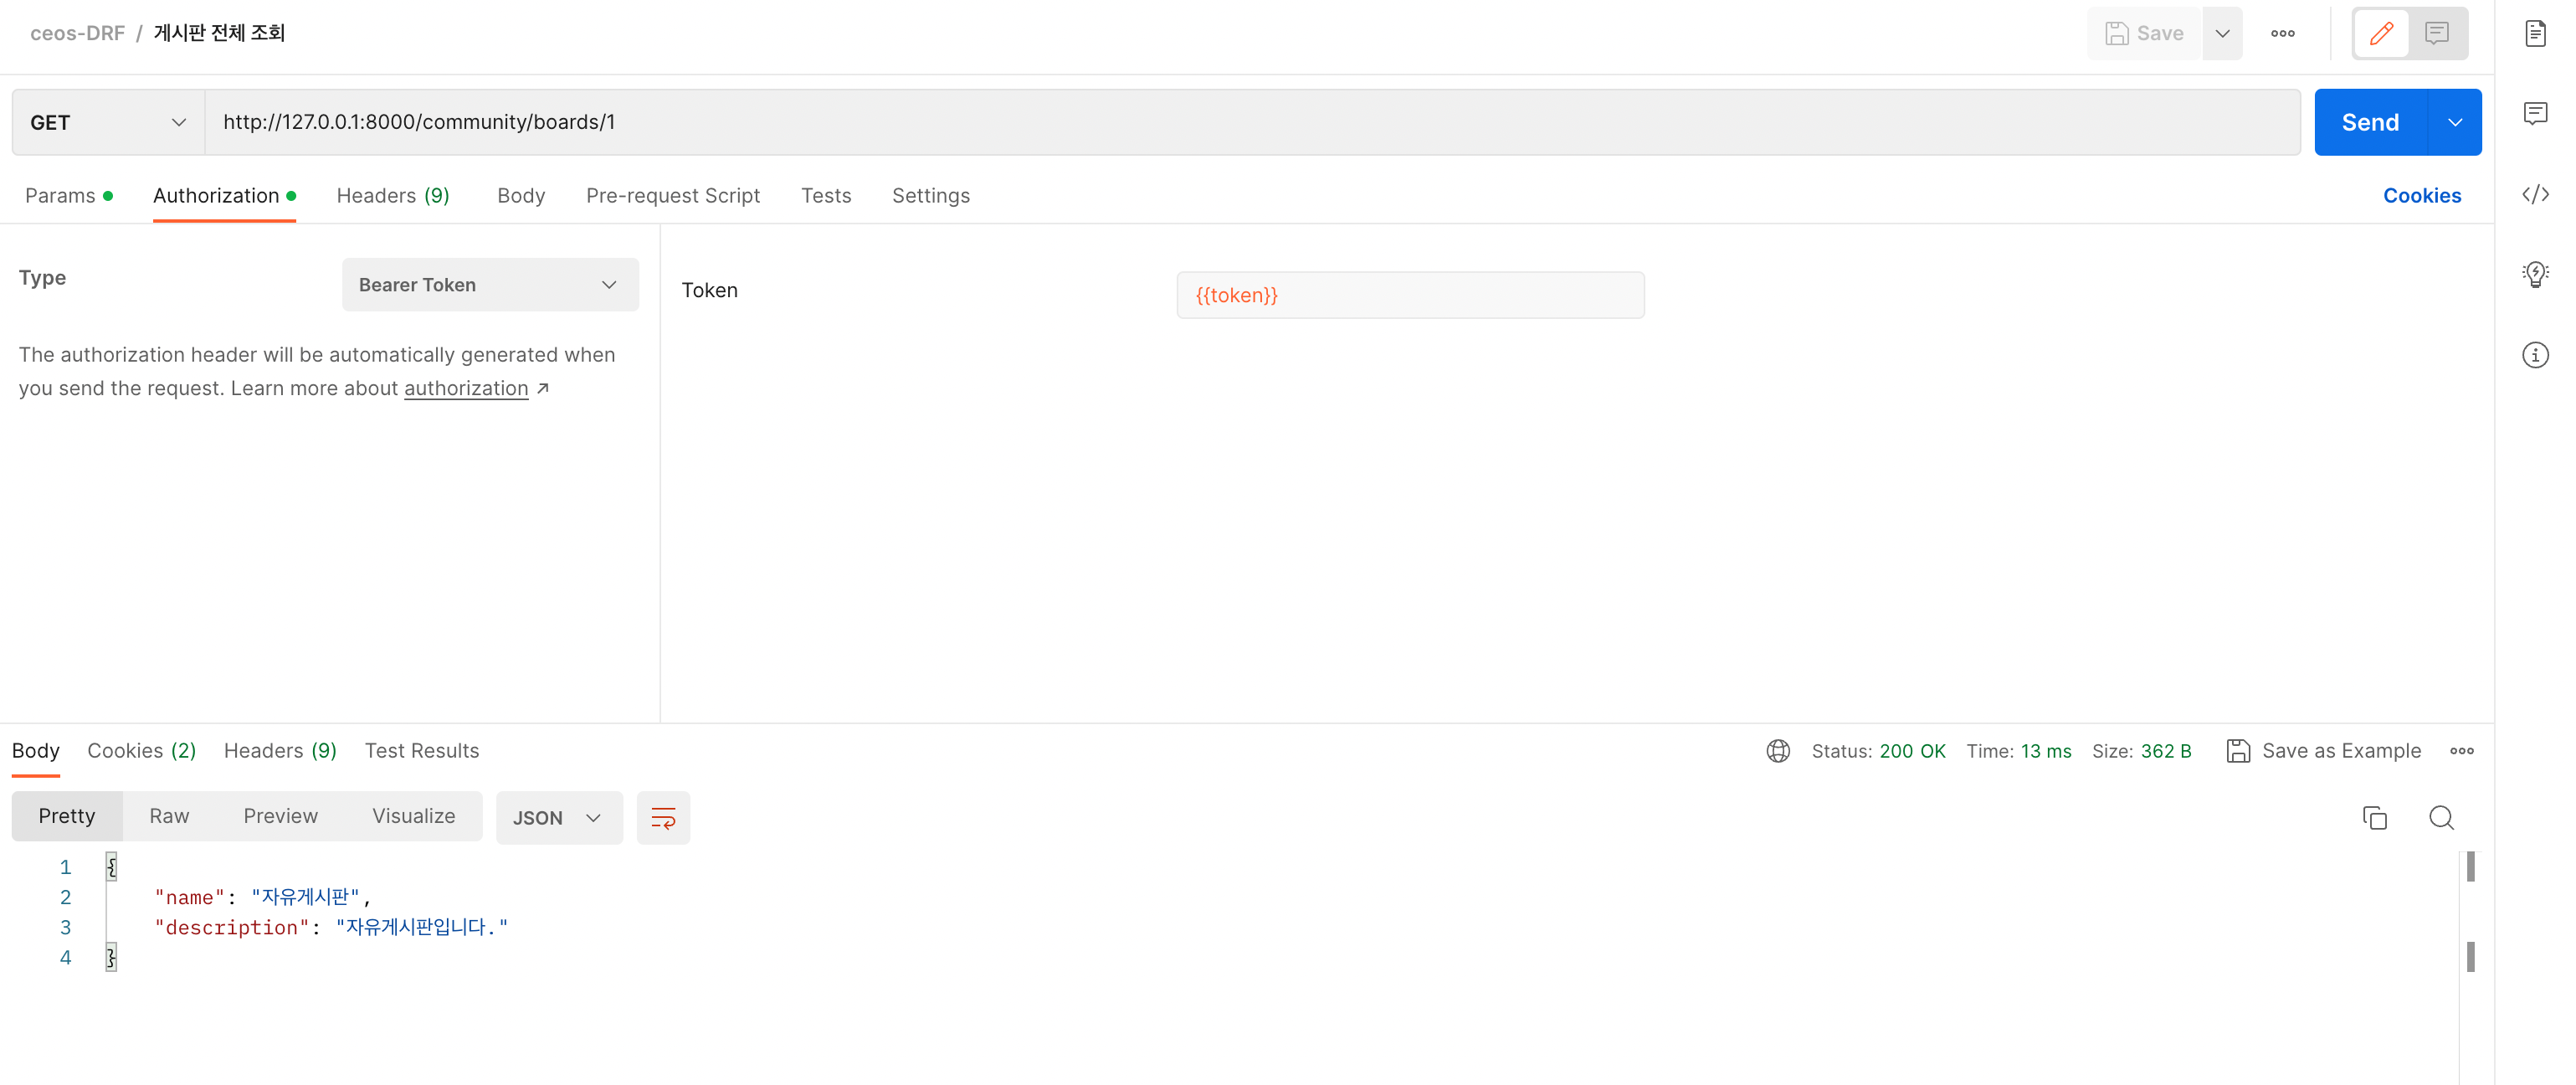Click the "name" key in response
This screenshot has width=2576, height=1085.
[x=190, y=898]
